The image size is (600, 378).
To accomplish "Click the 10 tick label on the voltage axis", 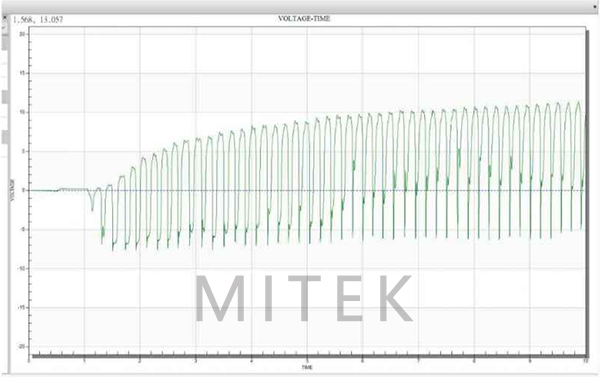I will (x=22, y=112).
